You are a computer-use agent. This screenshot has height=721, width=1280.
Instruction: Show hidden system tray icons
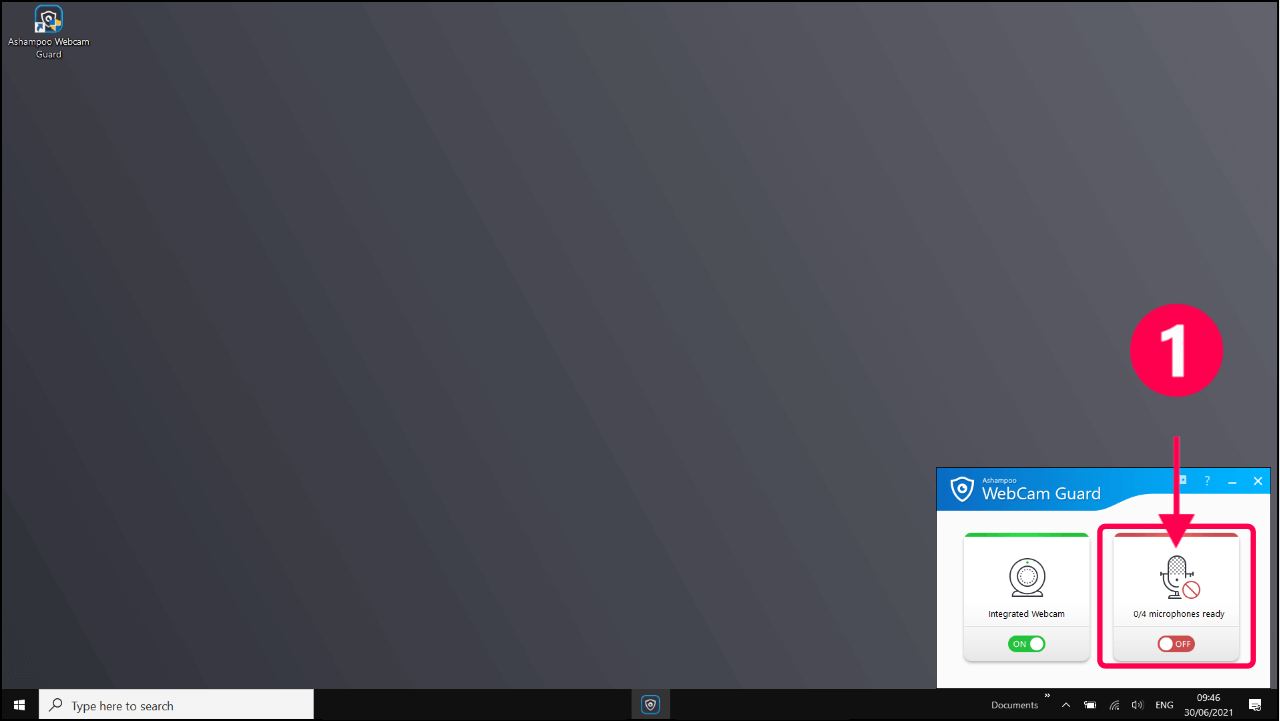pos(1066,705)
